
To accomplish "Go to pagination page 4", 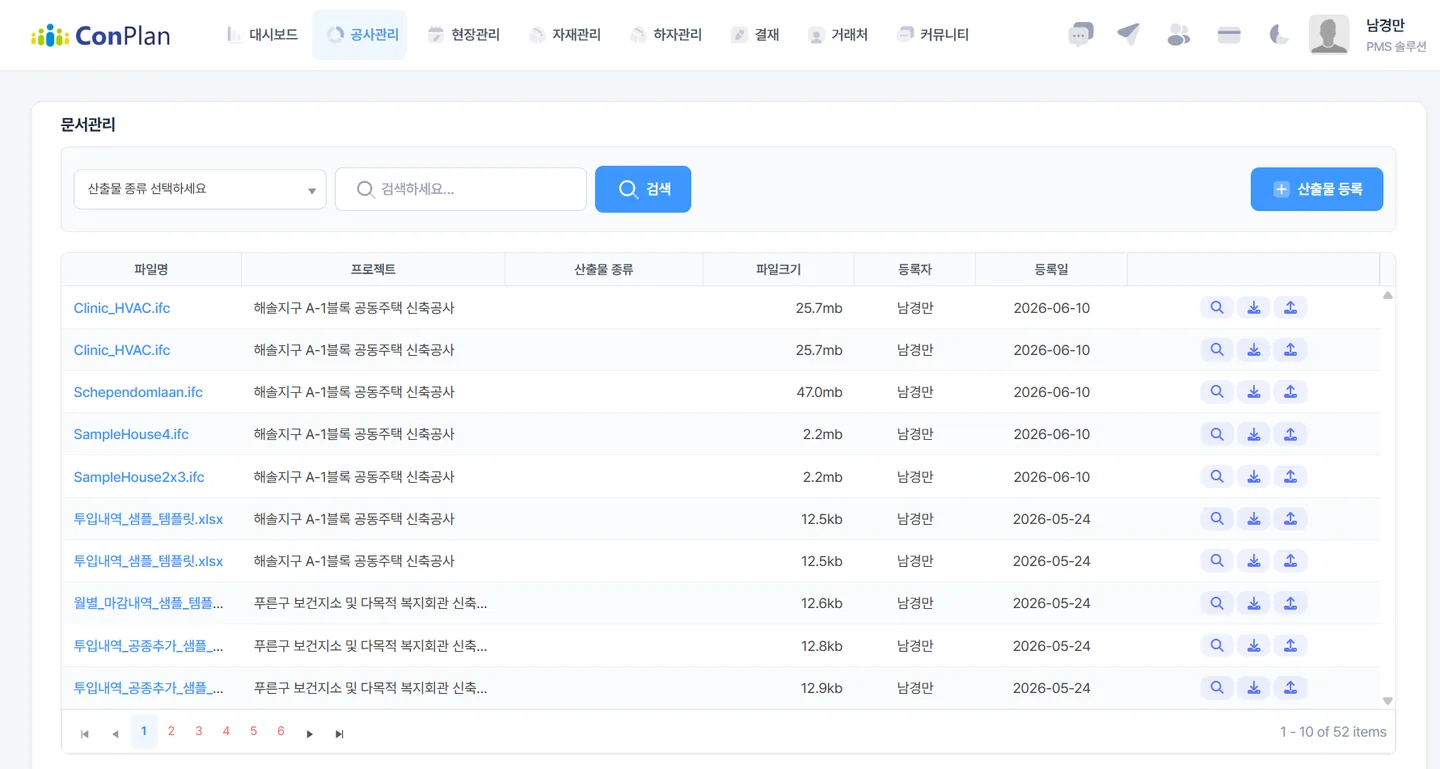I will pyautogui.click(x=226, y=732).
